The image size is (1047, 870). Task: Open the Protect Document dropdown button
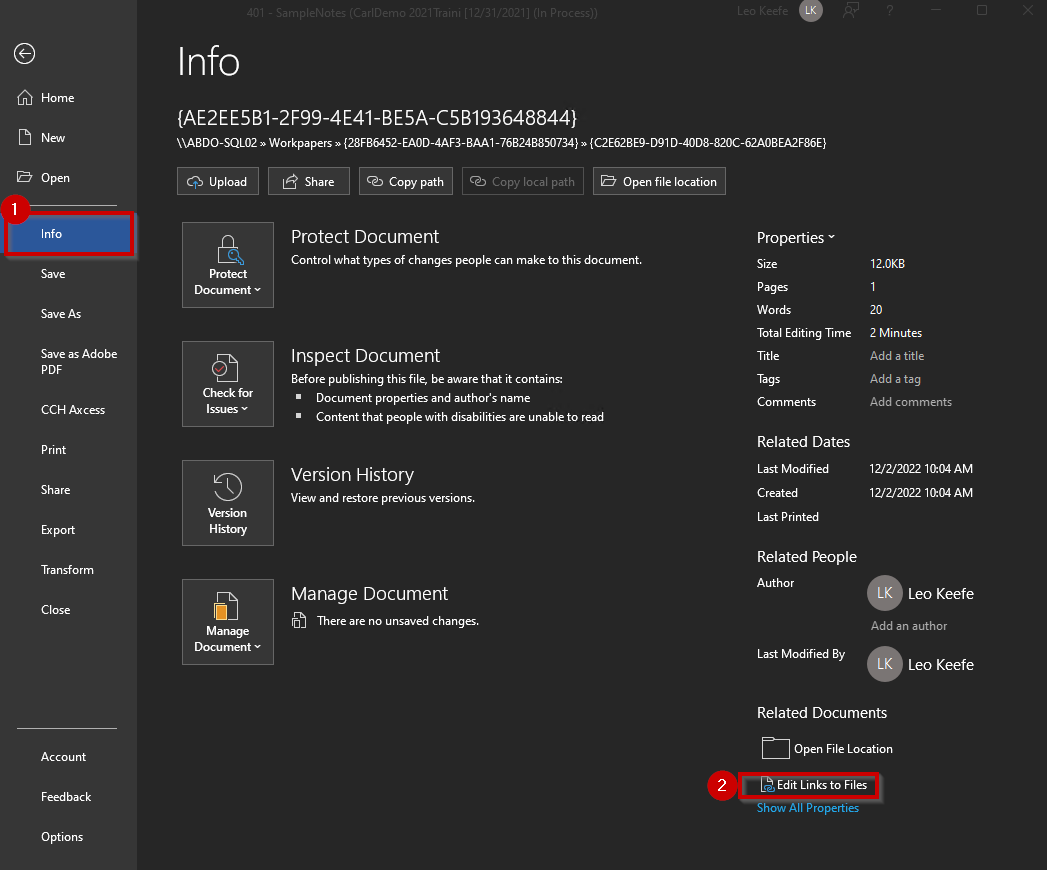(x=228, y=265)
